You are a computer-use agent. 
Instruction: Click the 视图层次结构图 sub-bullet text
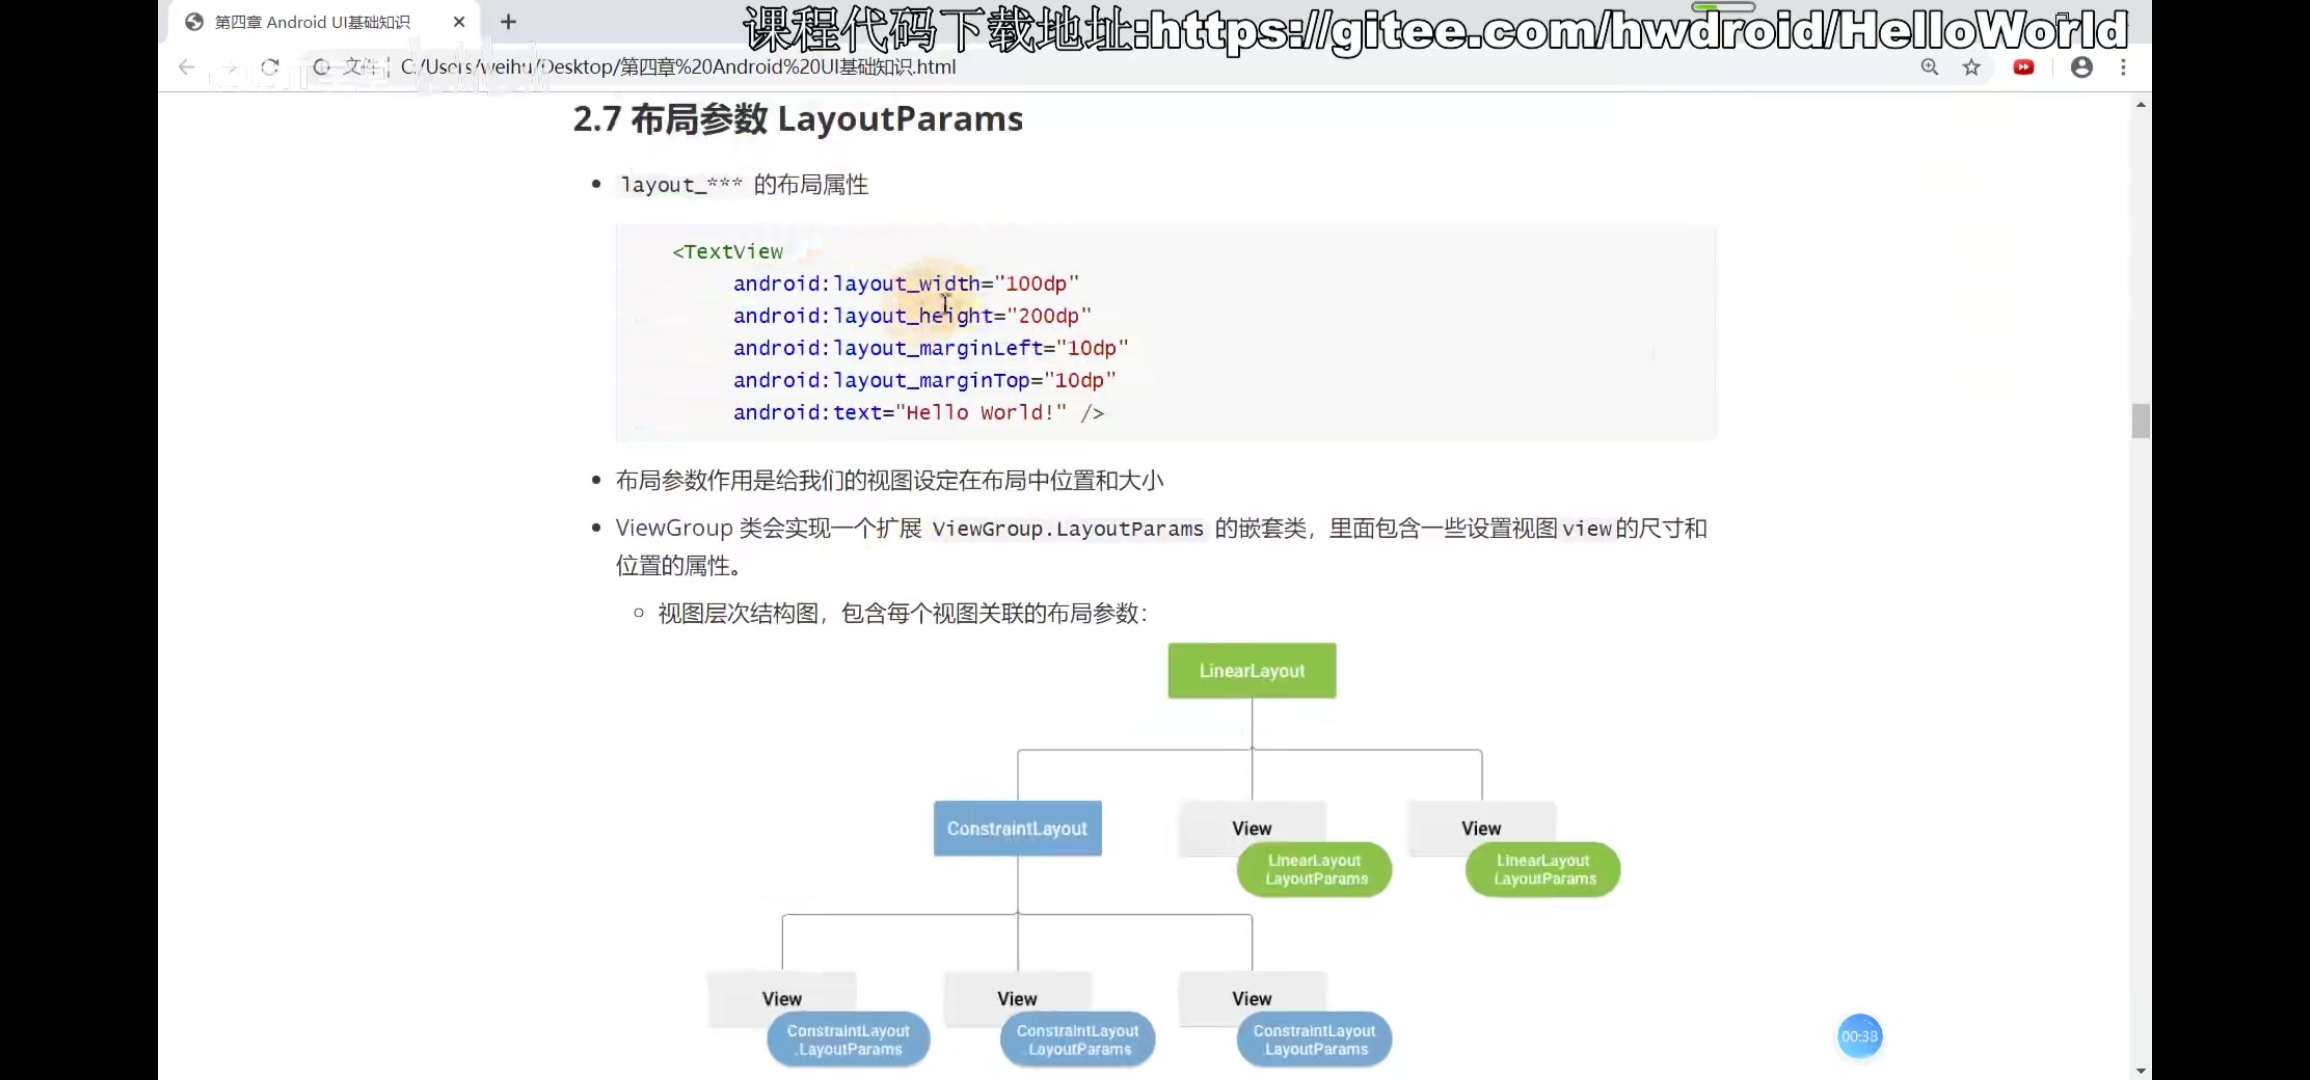click(903, 613)
